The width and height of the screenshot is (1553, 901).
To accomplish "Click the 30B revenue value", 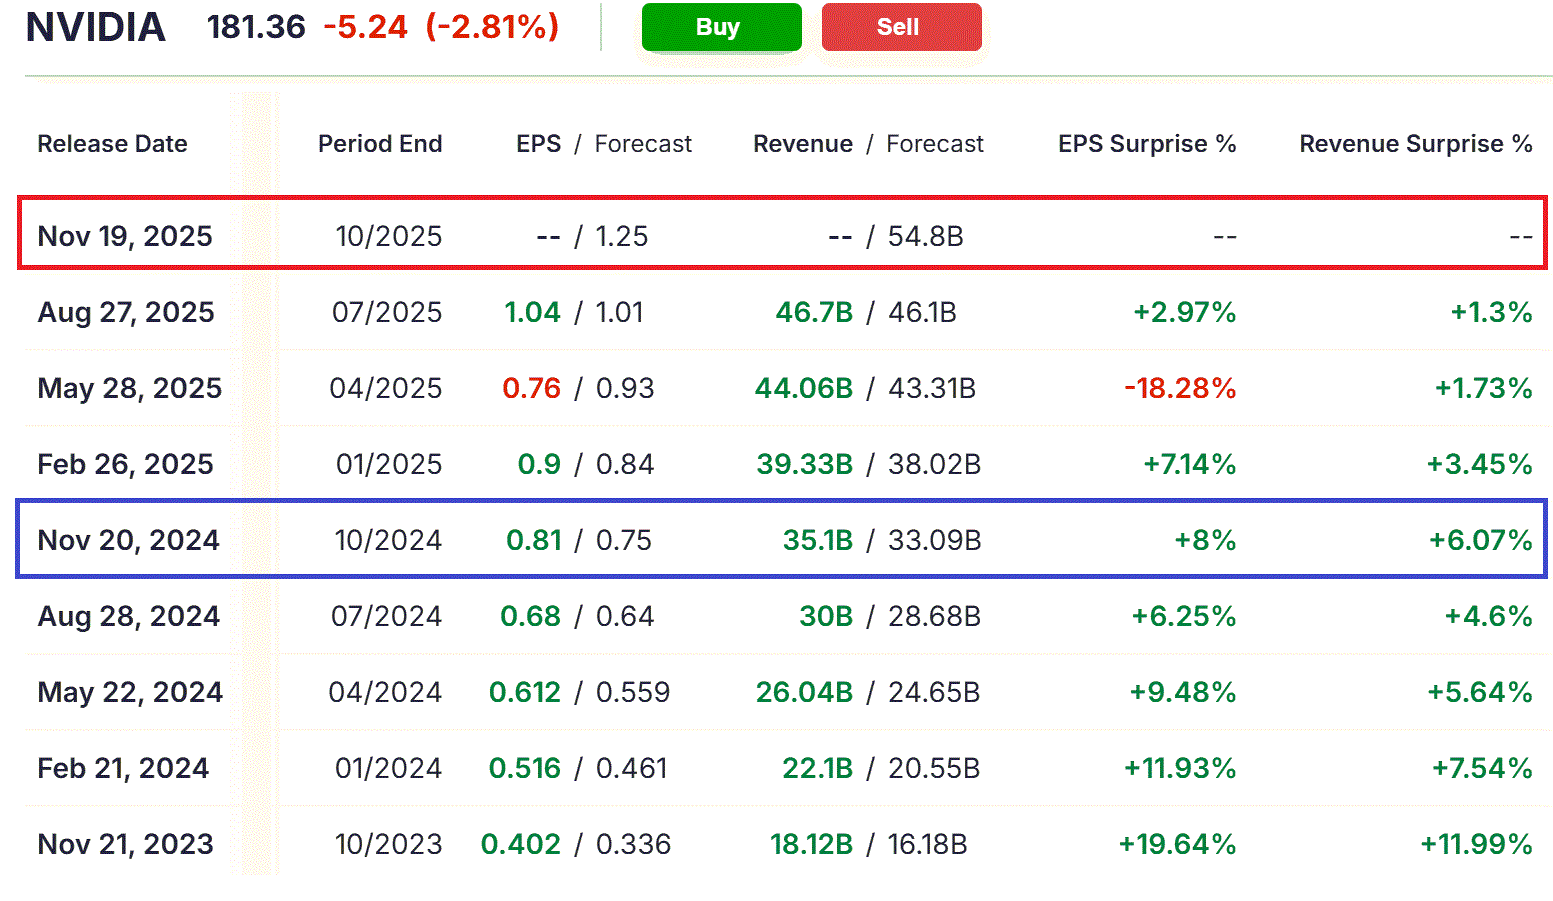I will coord(825,616).
